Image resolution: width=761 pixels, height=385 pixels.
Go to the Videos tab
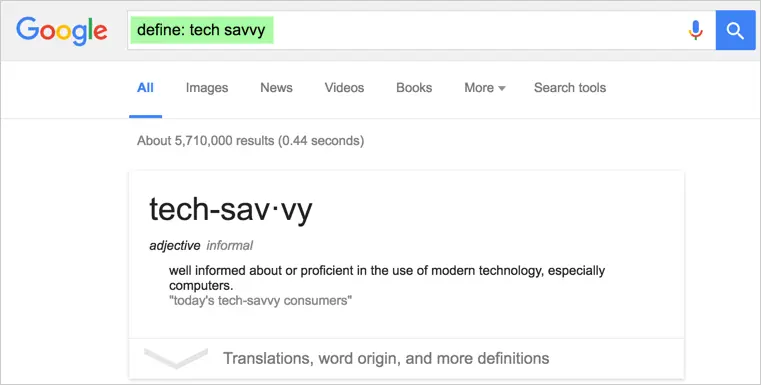pyautogui.click(x=344, y=88)
